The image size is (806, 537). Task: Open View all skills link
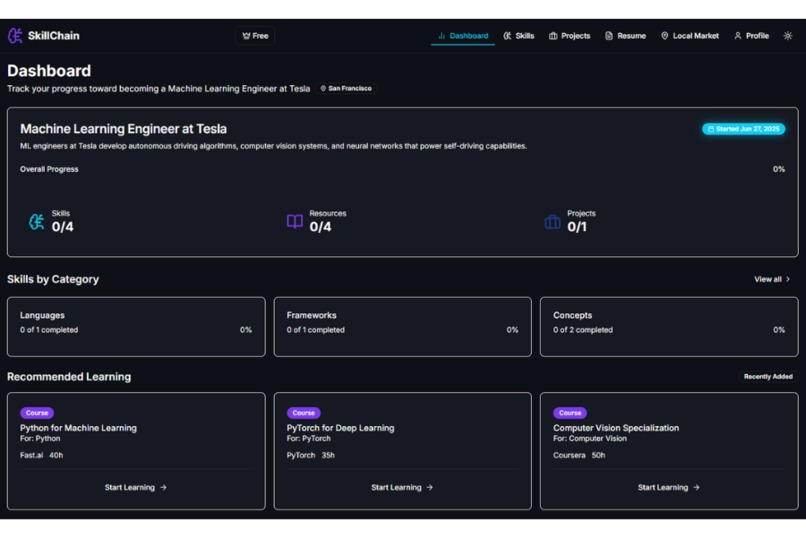[x=772, y=279]
